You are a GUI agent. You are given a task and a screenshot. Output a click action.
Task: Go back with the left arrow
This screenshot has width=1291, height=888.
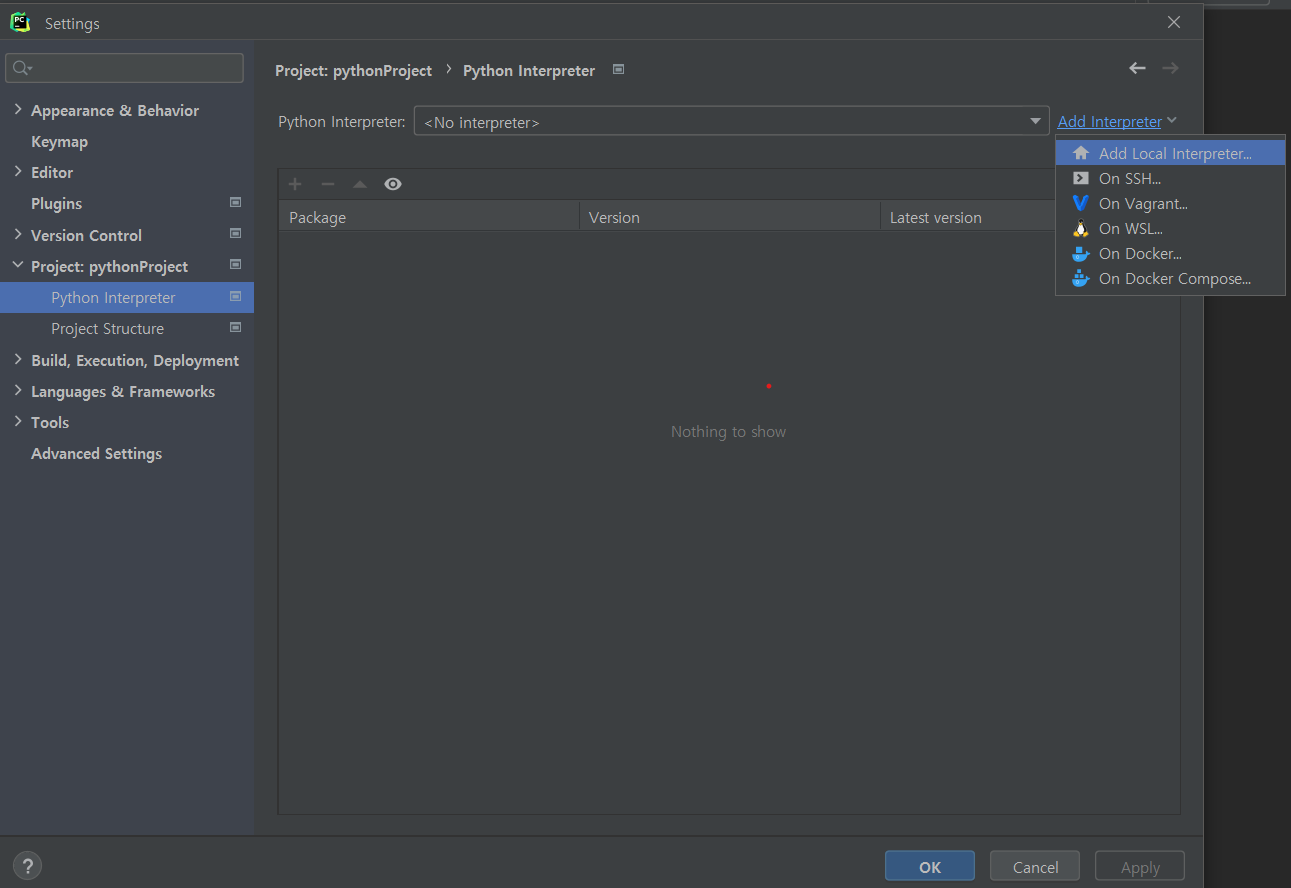coord(1137,68)
